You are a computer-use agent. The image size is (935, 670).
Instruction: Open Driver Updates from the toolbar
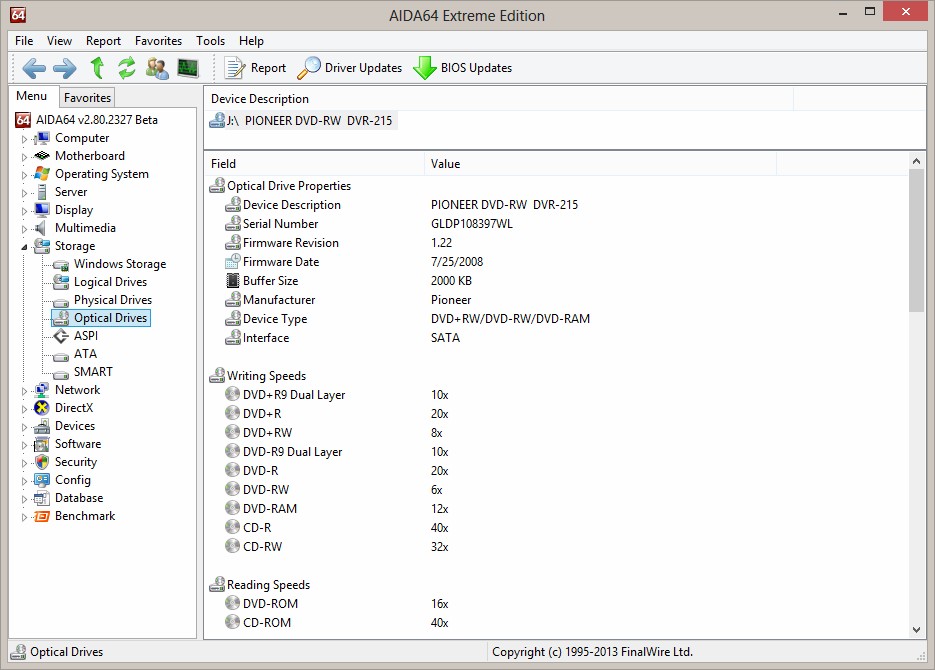click(350, 68)
